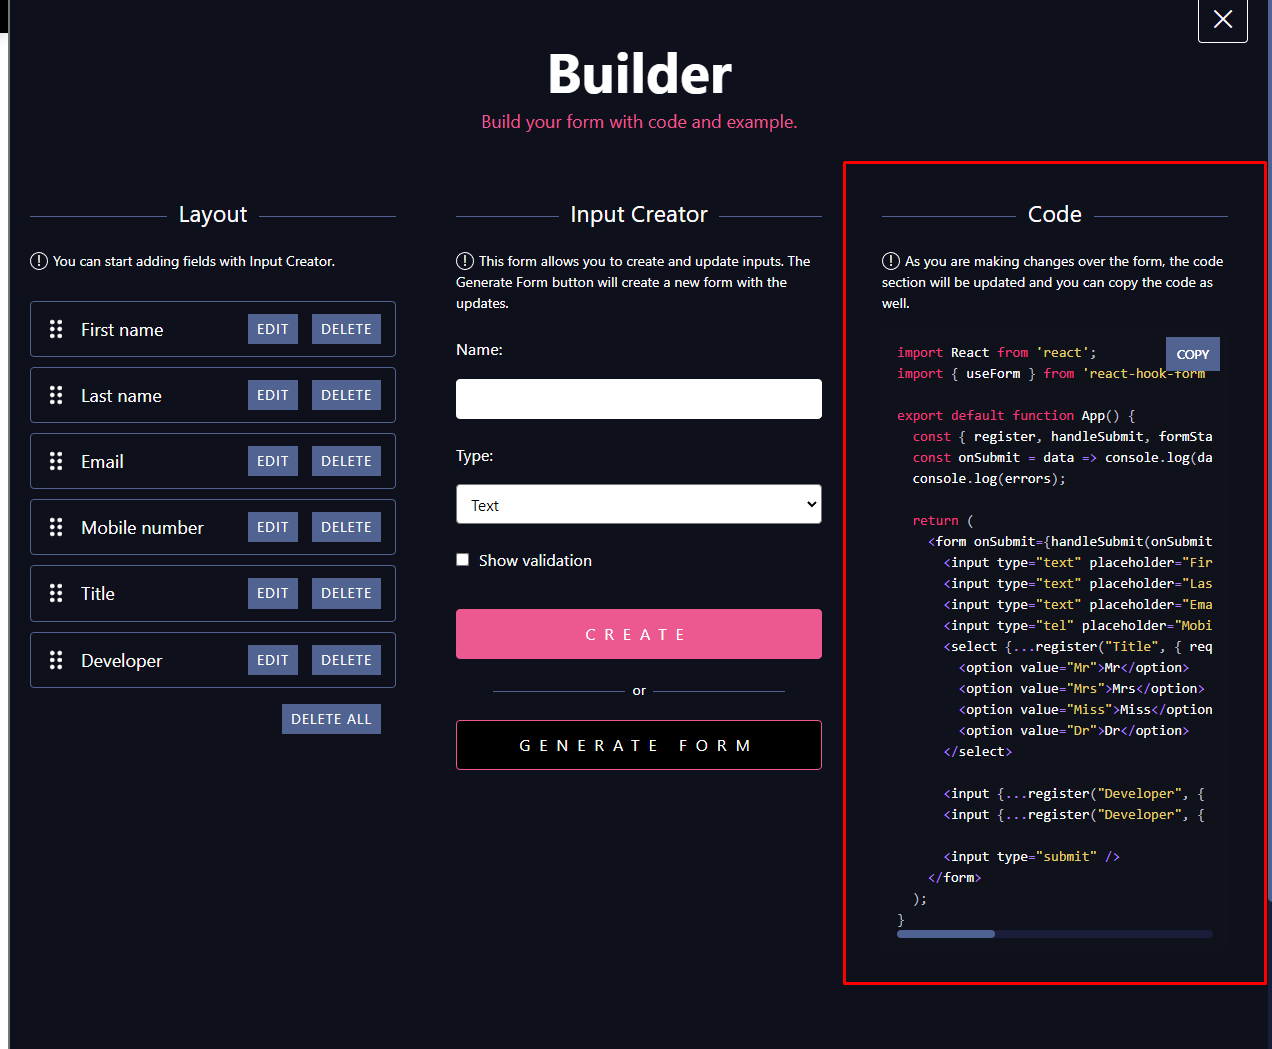The height and width of the screenshot is (1049, 1272).
Task: Click the info icon in Layout section
Action: click(39, 261)
